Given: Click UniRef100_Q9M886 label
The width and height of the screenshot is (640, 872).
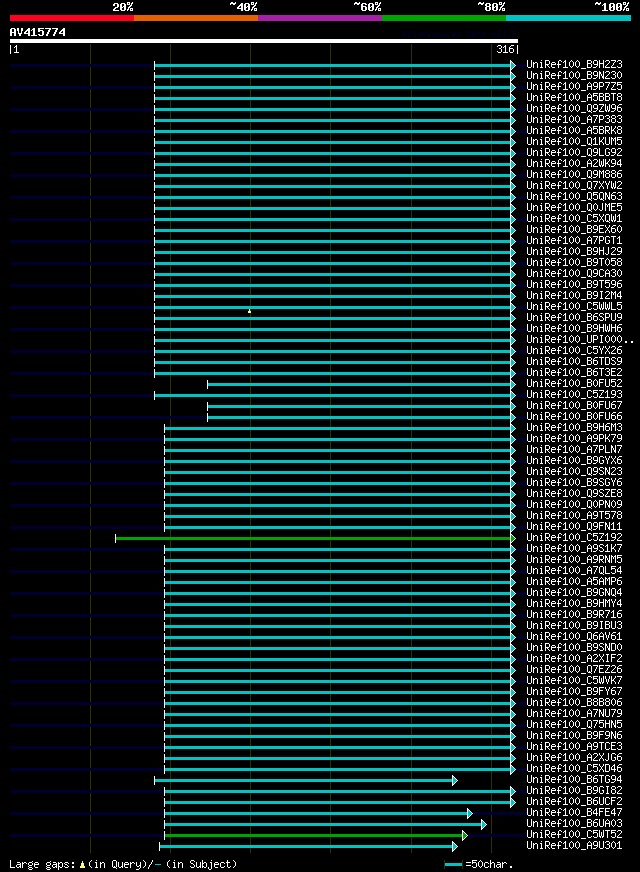Looking at the screenshot, I should click(574, 175).
